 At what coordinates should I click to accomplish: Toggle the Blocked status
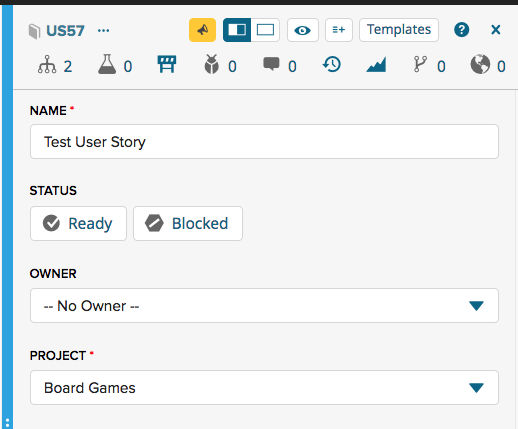(x=188, y=223)
